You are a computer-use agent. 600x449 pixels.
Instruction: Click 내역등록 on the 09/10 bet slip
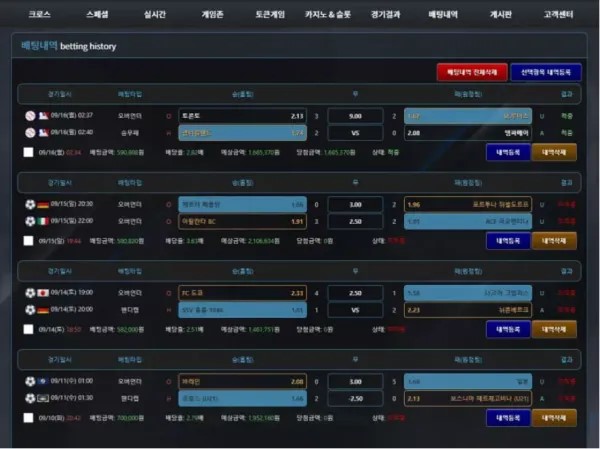[x=507, y=417]
